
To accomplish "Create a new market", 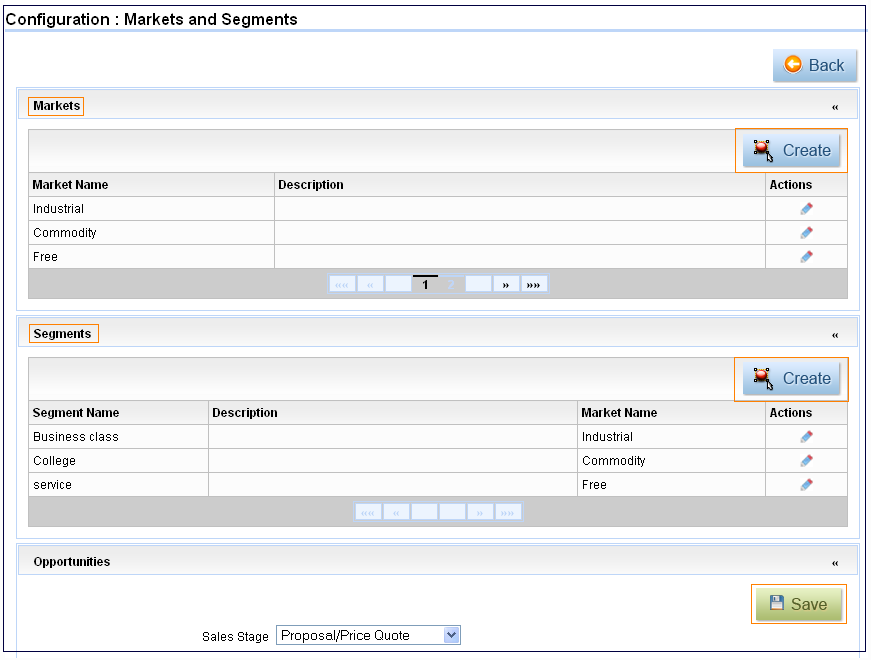I will (792, 150).
